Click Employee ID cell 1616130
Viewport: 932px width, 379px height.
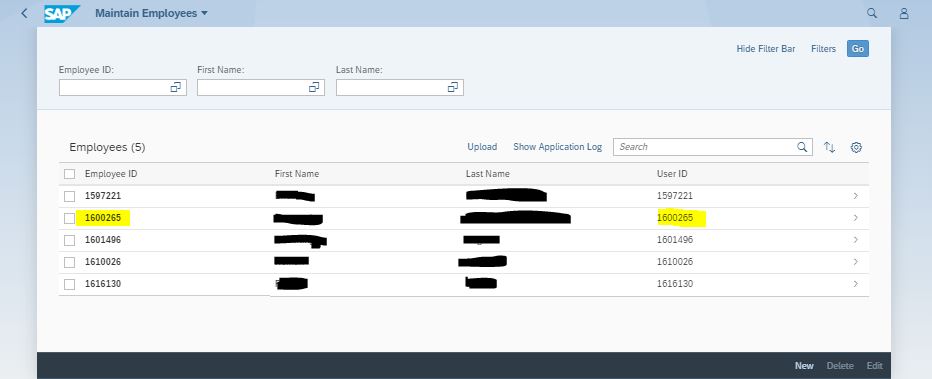point(103,284)
